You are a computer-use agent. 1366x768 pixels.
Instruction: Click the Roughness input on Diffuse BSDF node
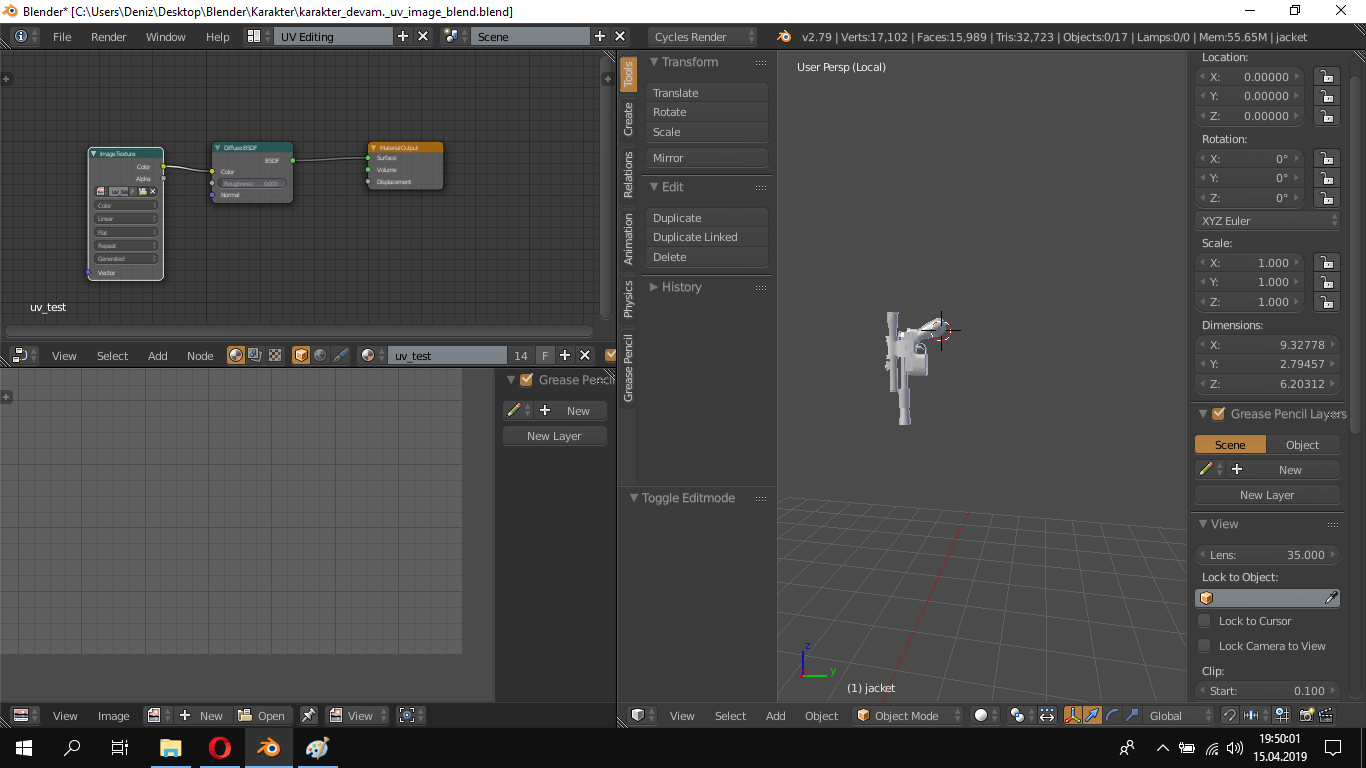[252, 183]
